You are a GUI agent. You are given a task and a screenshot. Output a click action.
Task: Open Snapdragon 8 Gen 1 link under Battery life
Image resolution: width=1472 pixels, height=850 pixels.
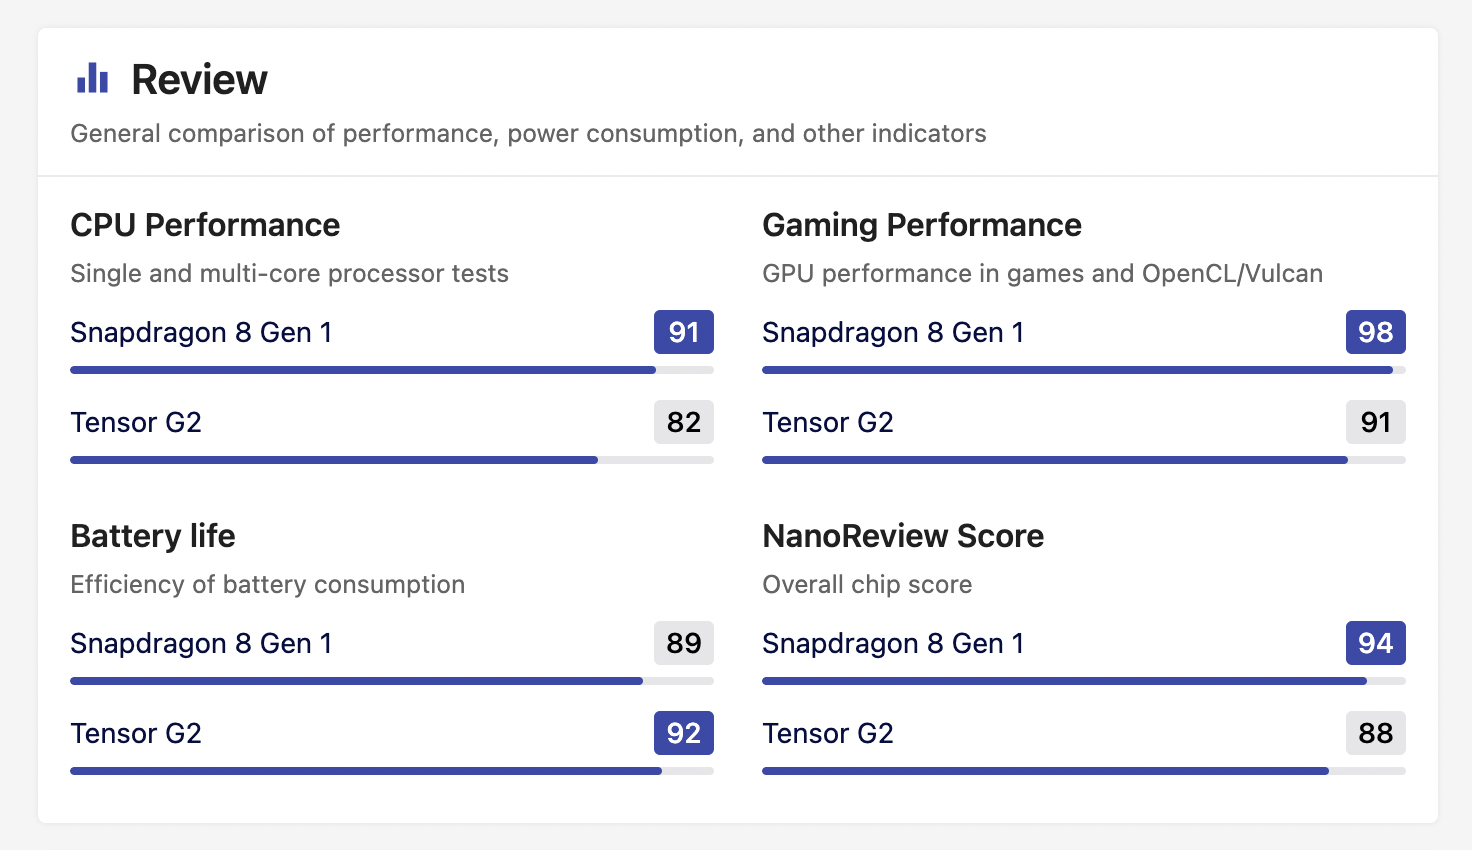tap(201, 643)
